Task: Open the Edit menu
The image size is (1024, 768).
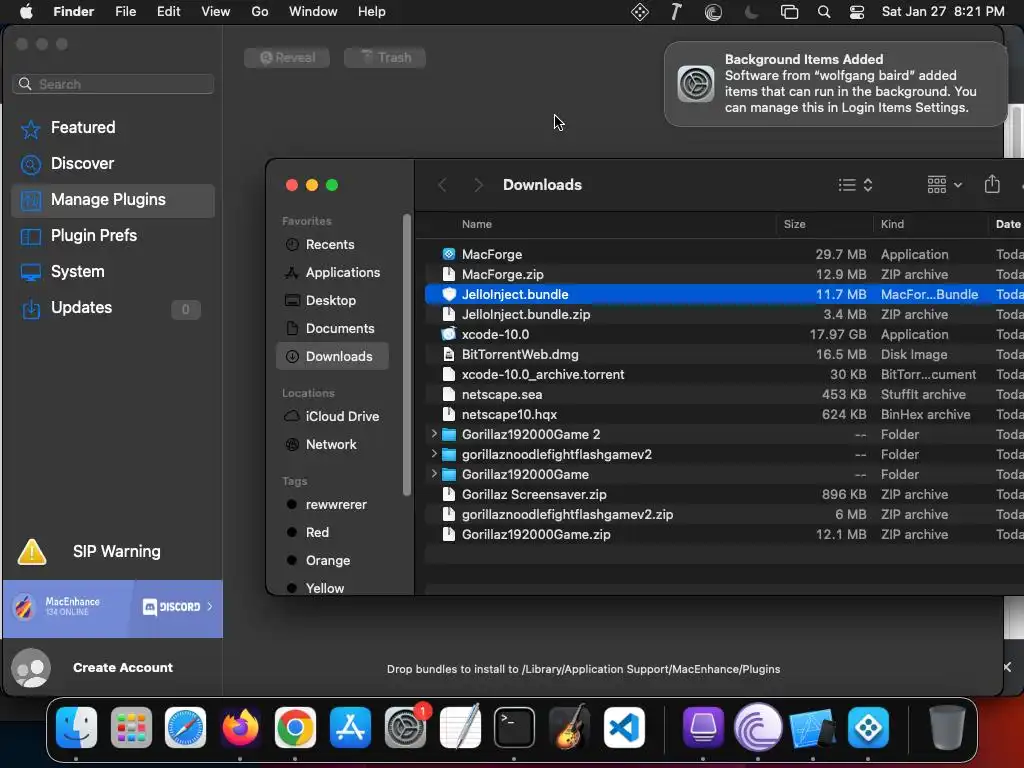Action: [168, 12]
